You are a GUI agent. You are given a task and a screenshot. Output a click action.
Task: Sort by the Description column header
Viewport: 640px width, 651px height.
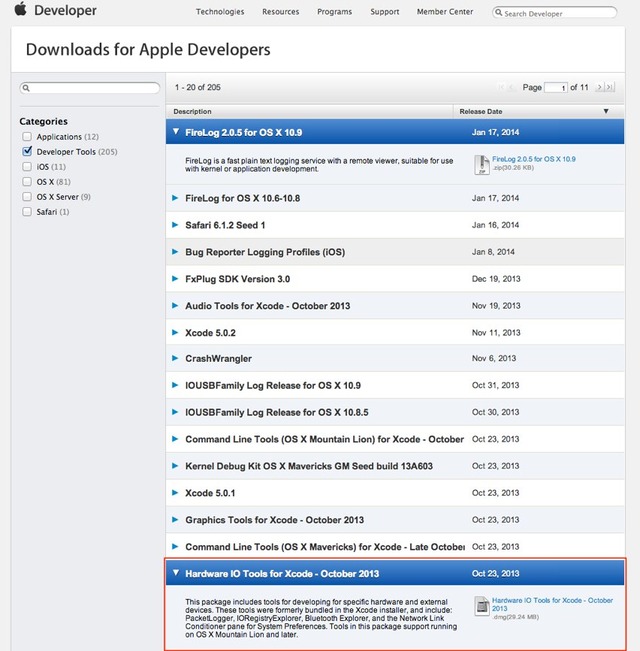coord(192,111)
